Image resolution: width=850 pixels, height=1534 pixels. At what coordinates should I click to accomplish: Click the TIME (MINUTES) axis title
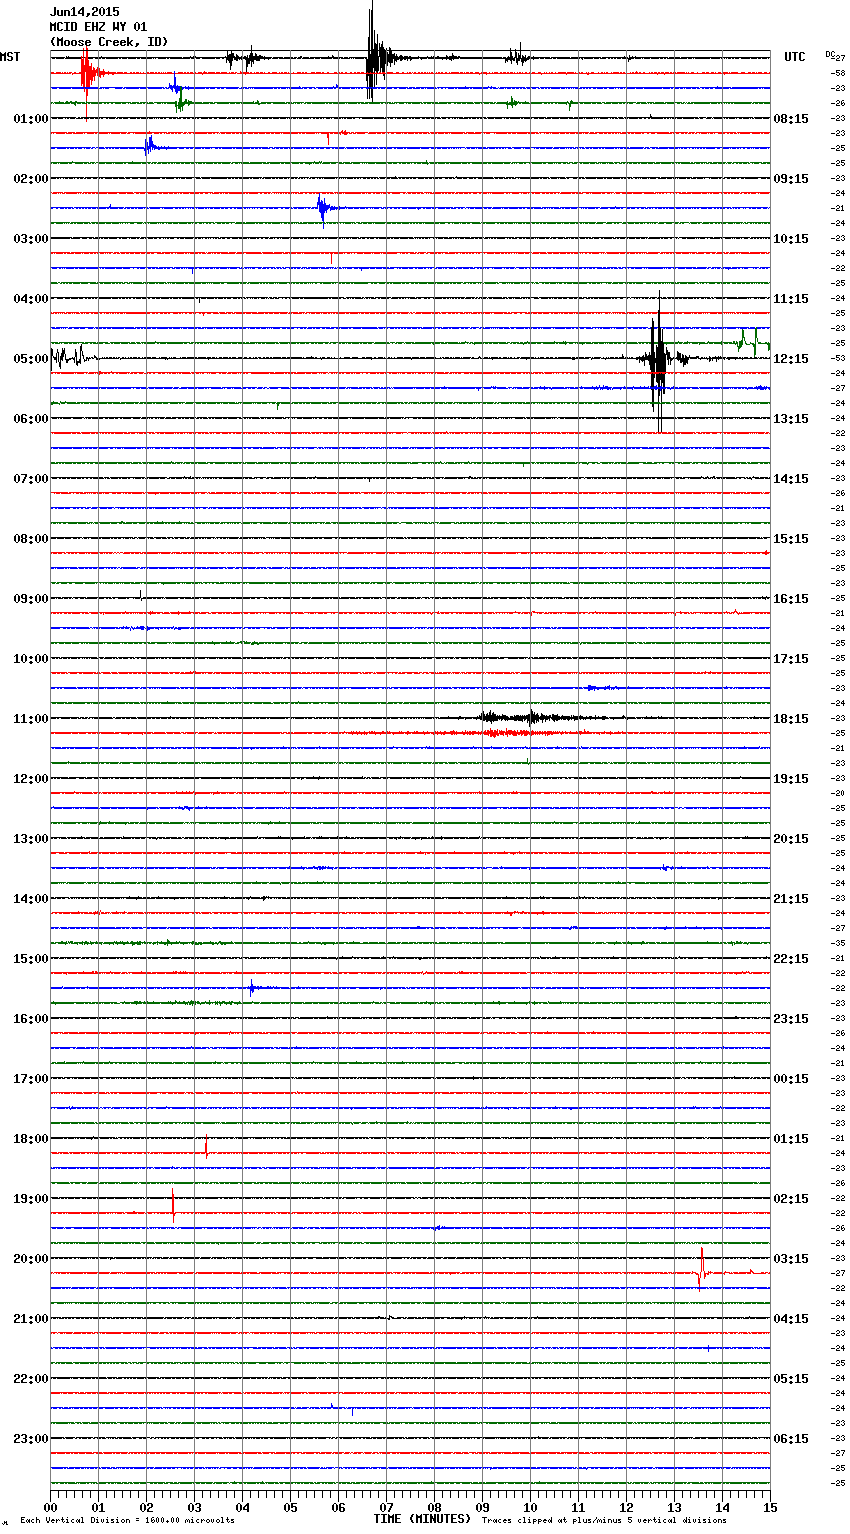tap(422, 1519)
